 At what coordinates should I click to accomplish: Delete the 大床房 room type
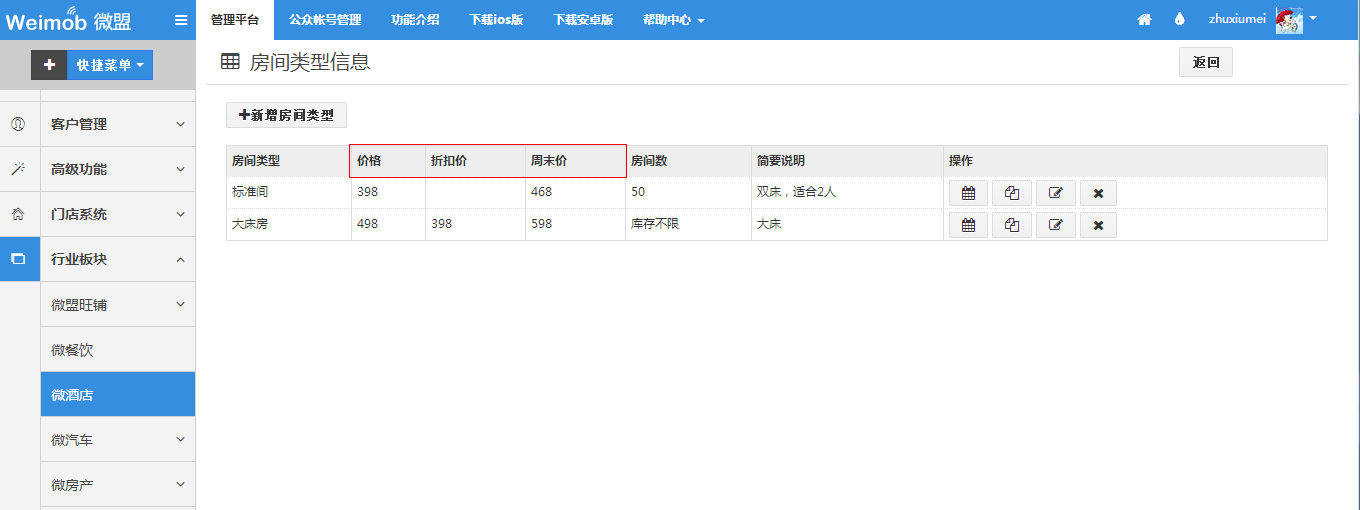(x=1098, y=225)
